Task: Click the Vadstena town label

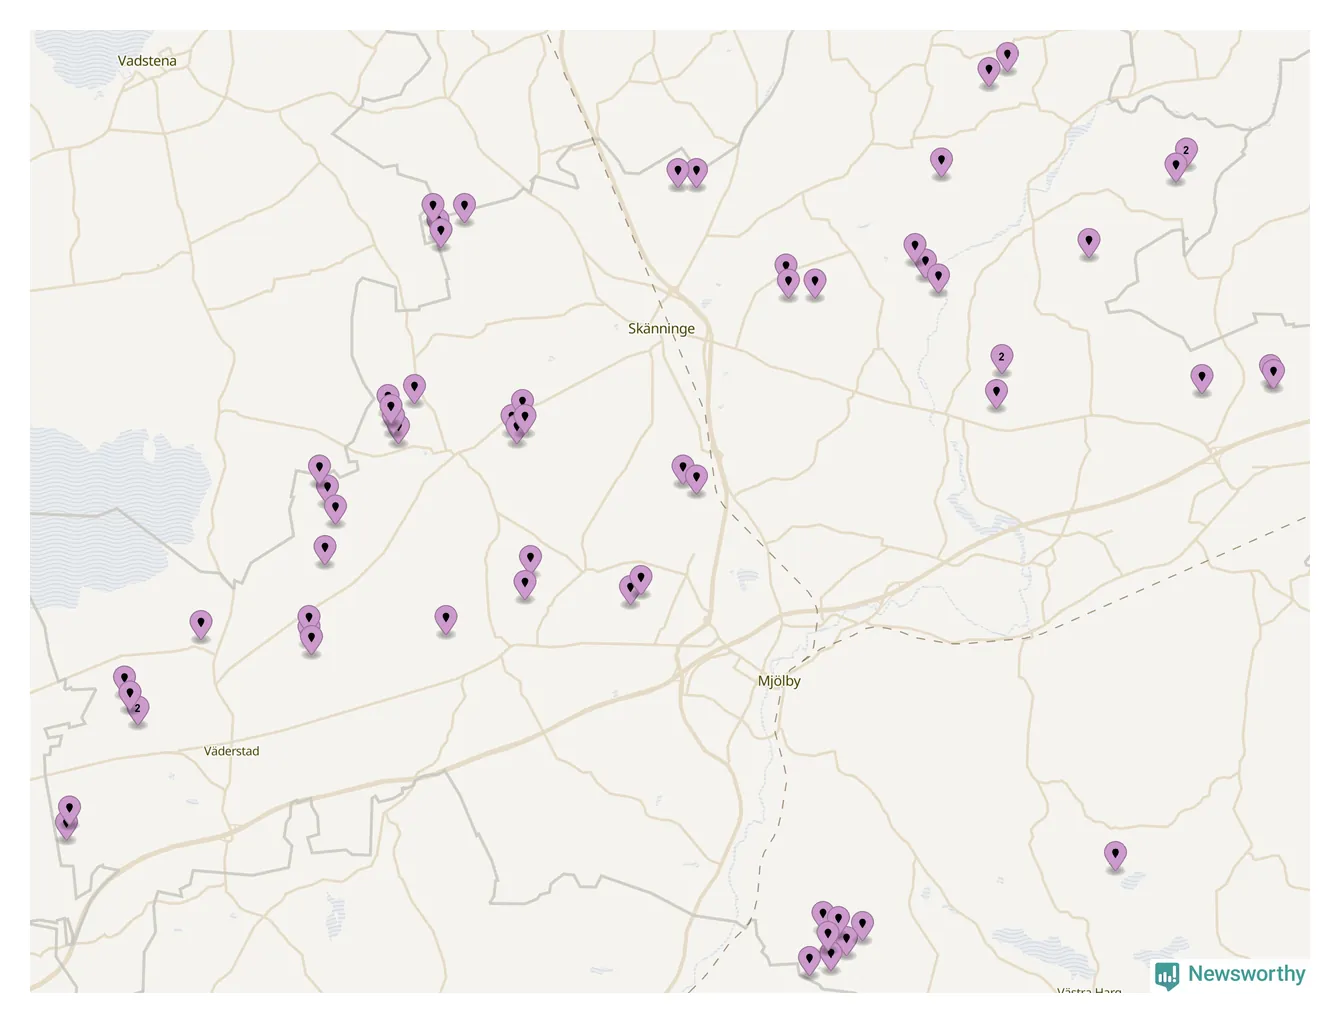Action: point(147,61)
